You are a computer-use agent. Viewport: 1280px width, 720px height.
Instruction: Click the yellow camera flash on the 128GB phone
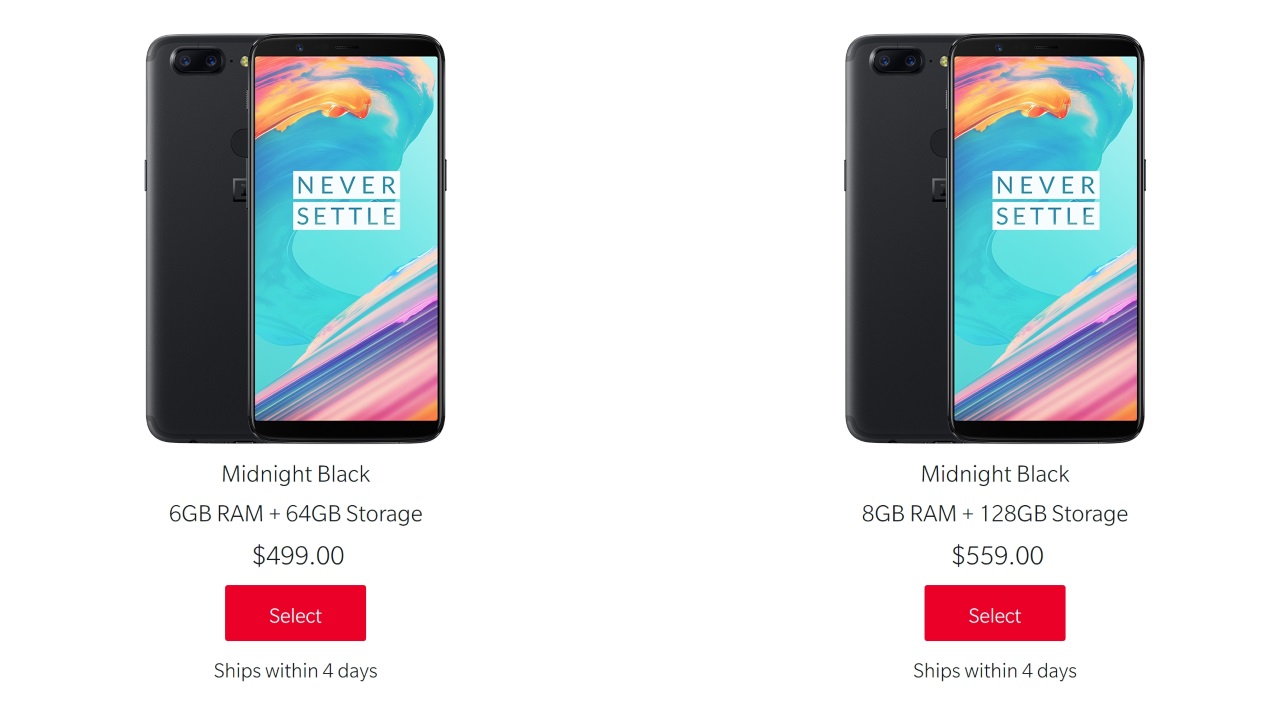click(945, 61)
